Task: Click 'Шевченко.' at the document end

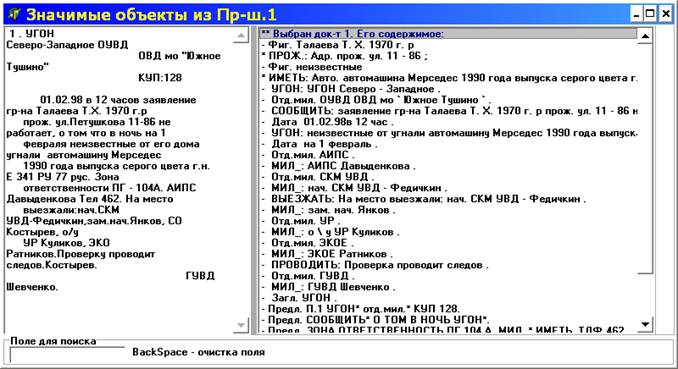Action: coord(32,287)
